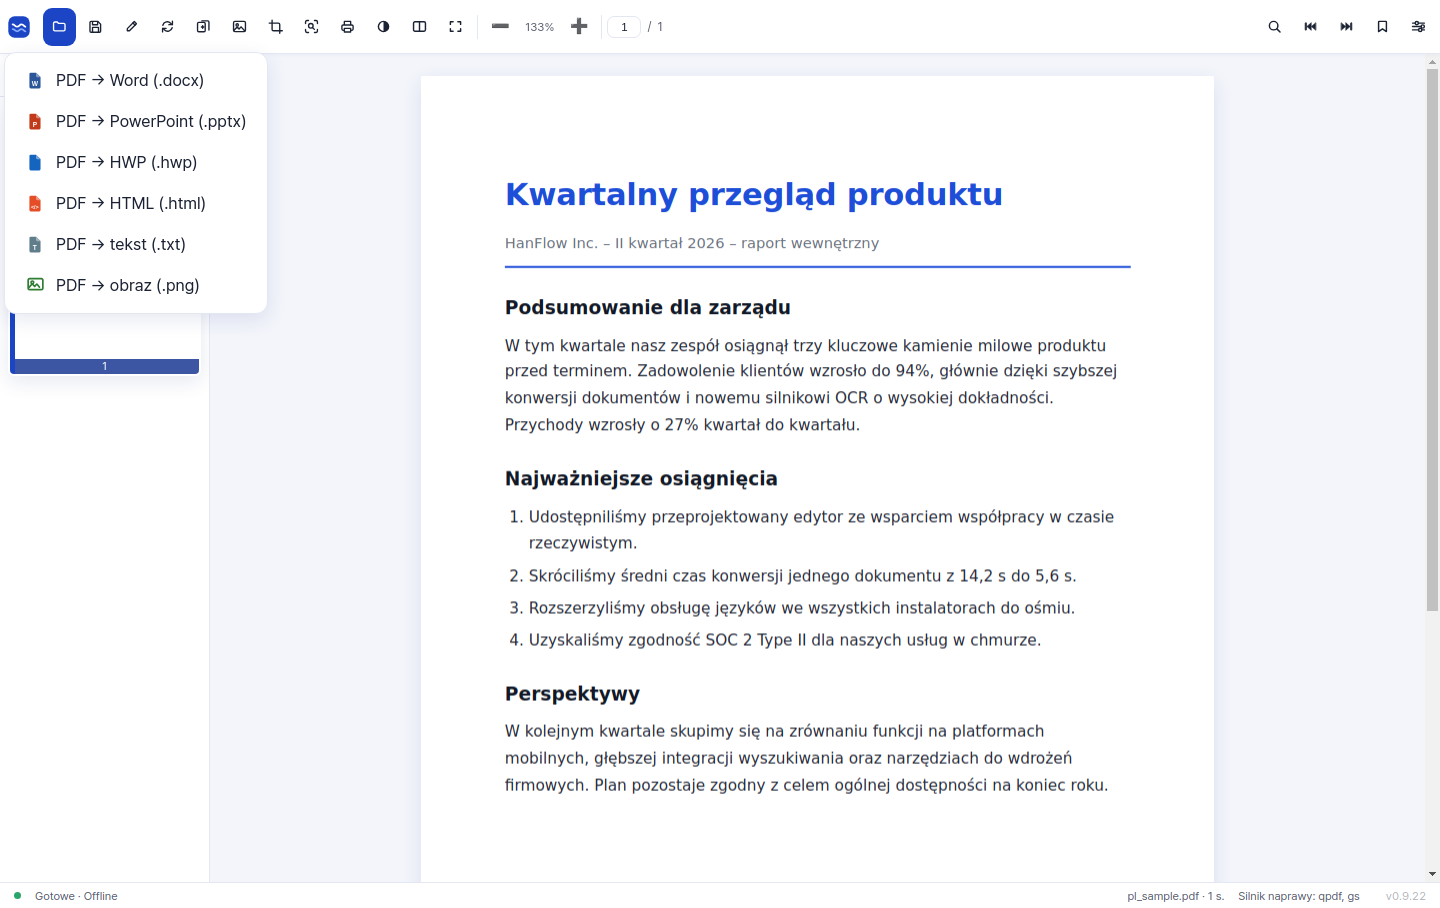The width and height of the screenshot is (1440, 908).
Task: Choose PDF → Word (.docx)
Action: click(136, 80)
